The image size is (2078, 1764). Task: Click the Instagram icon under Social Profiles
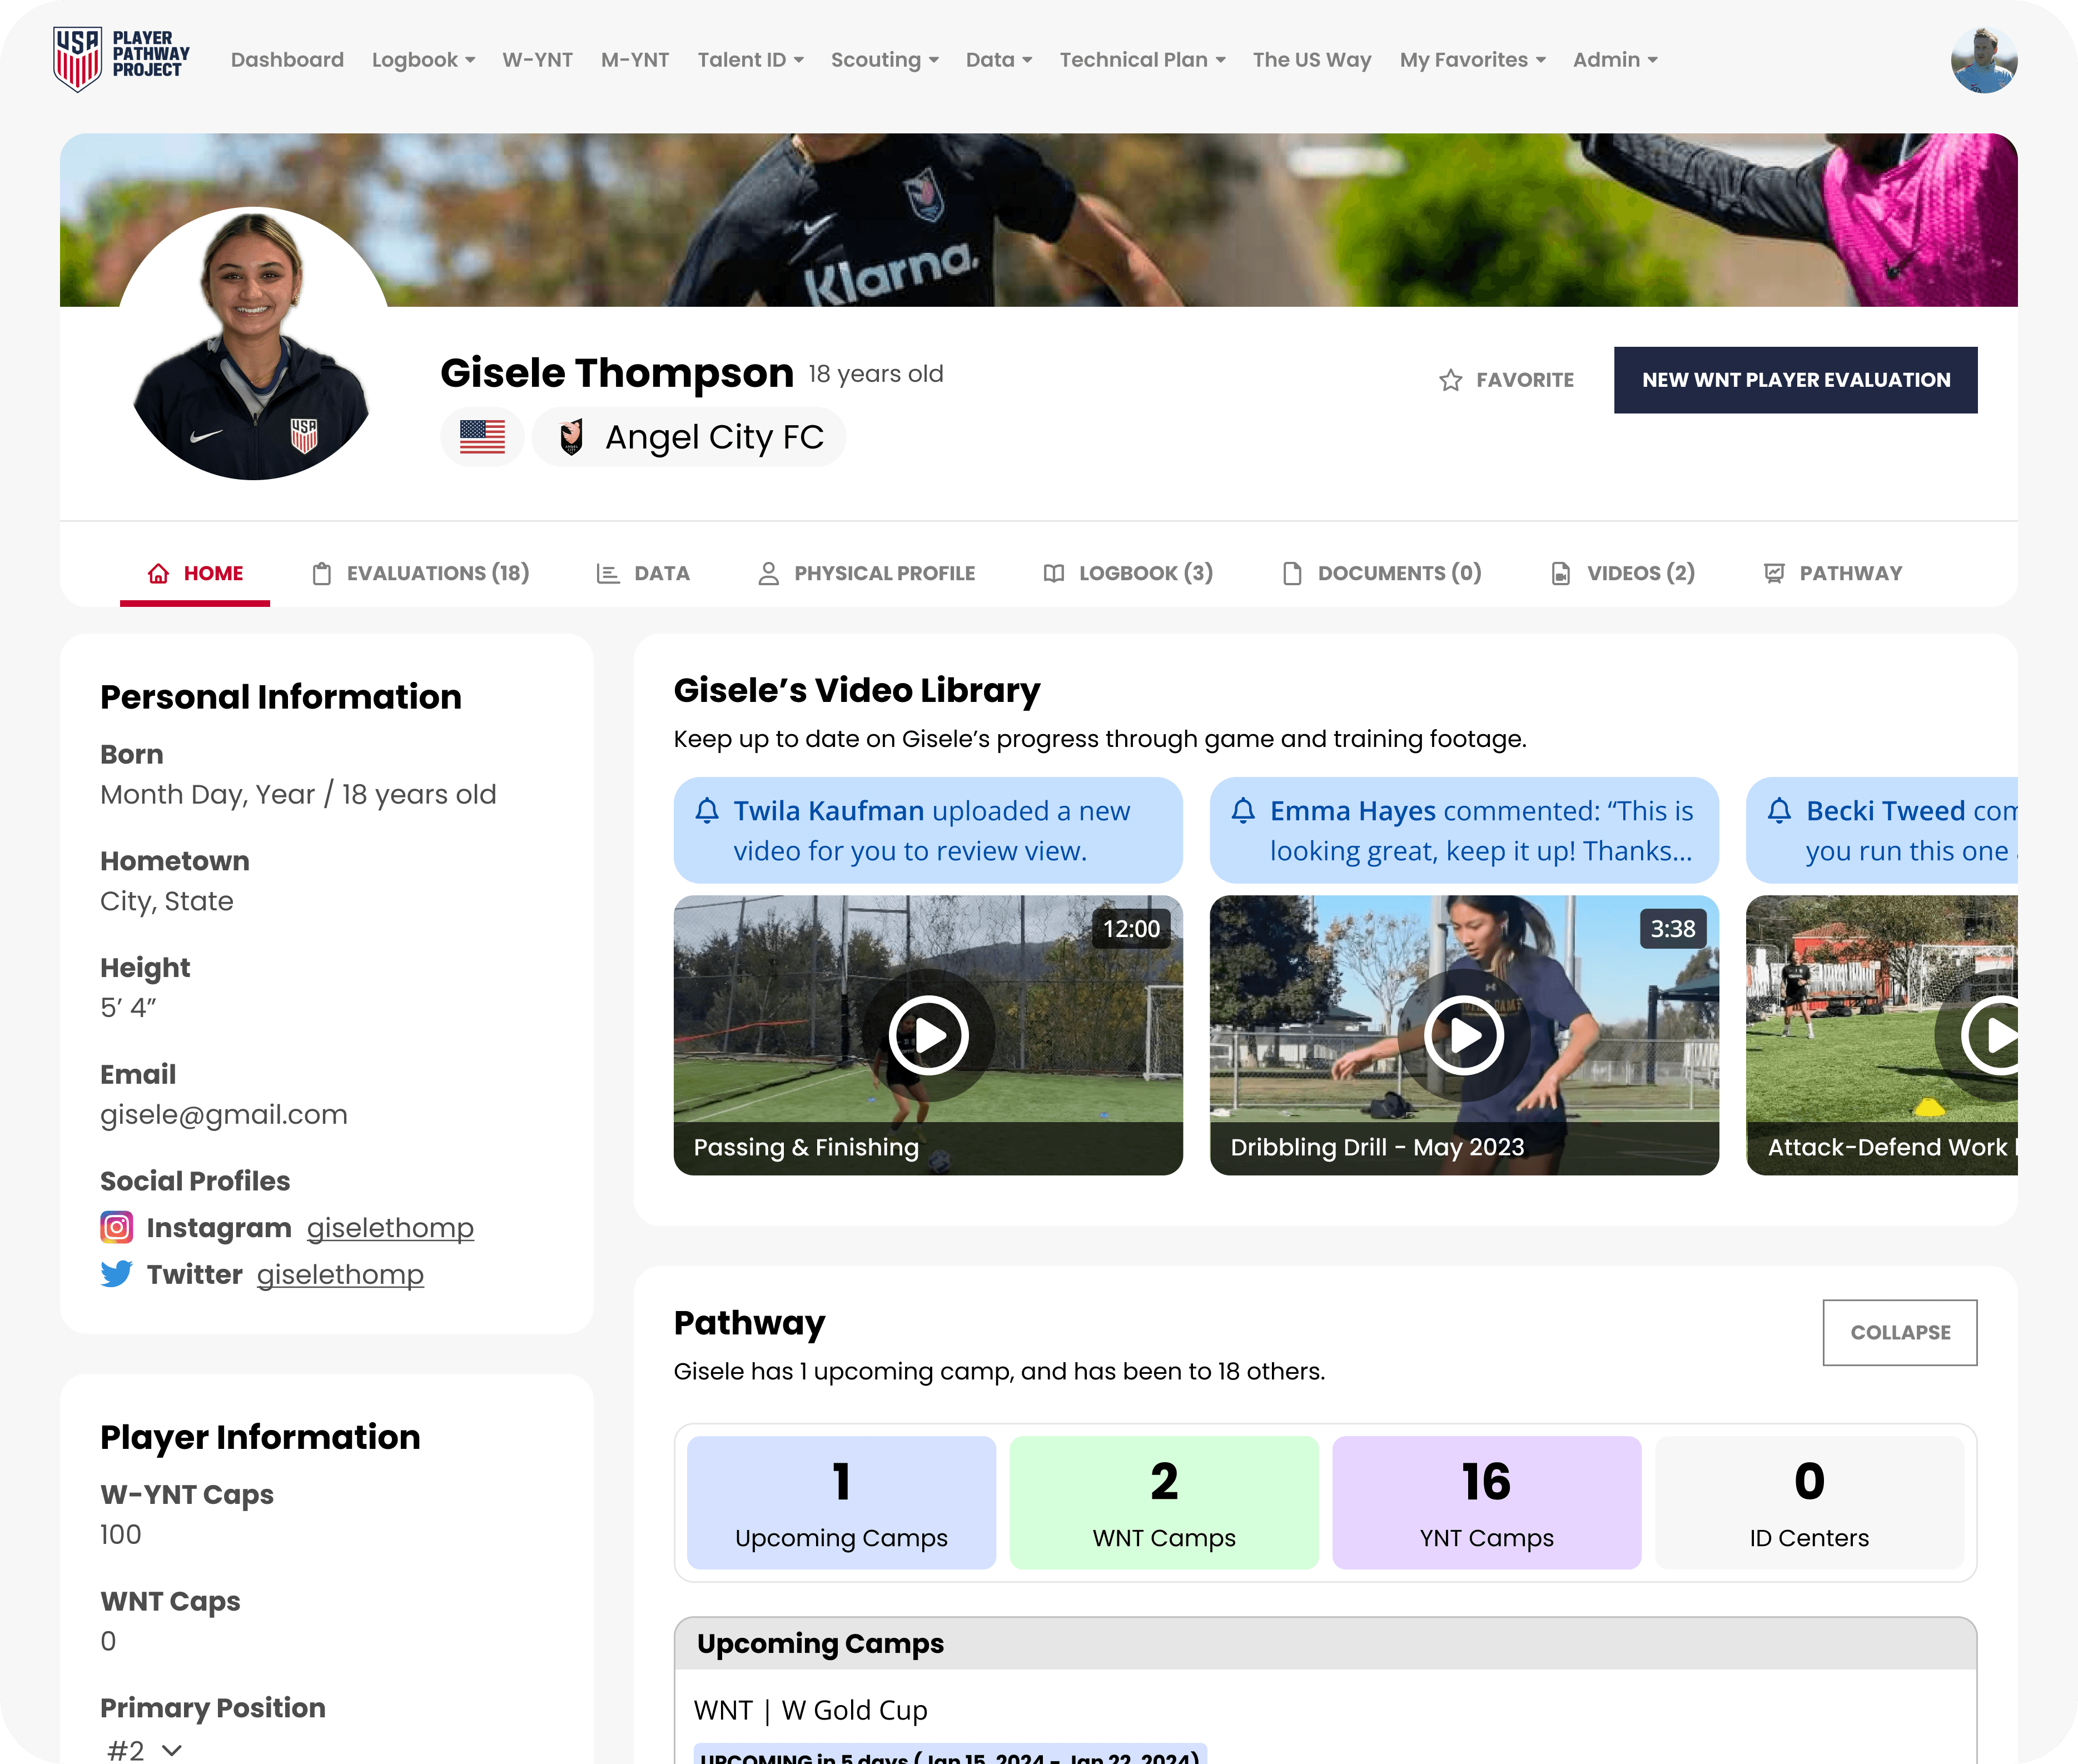pyautogui.click(x=116, y=1227)
